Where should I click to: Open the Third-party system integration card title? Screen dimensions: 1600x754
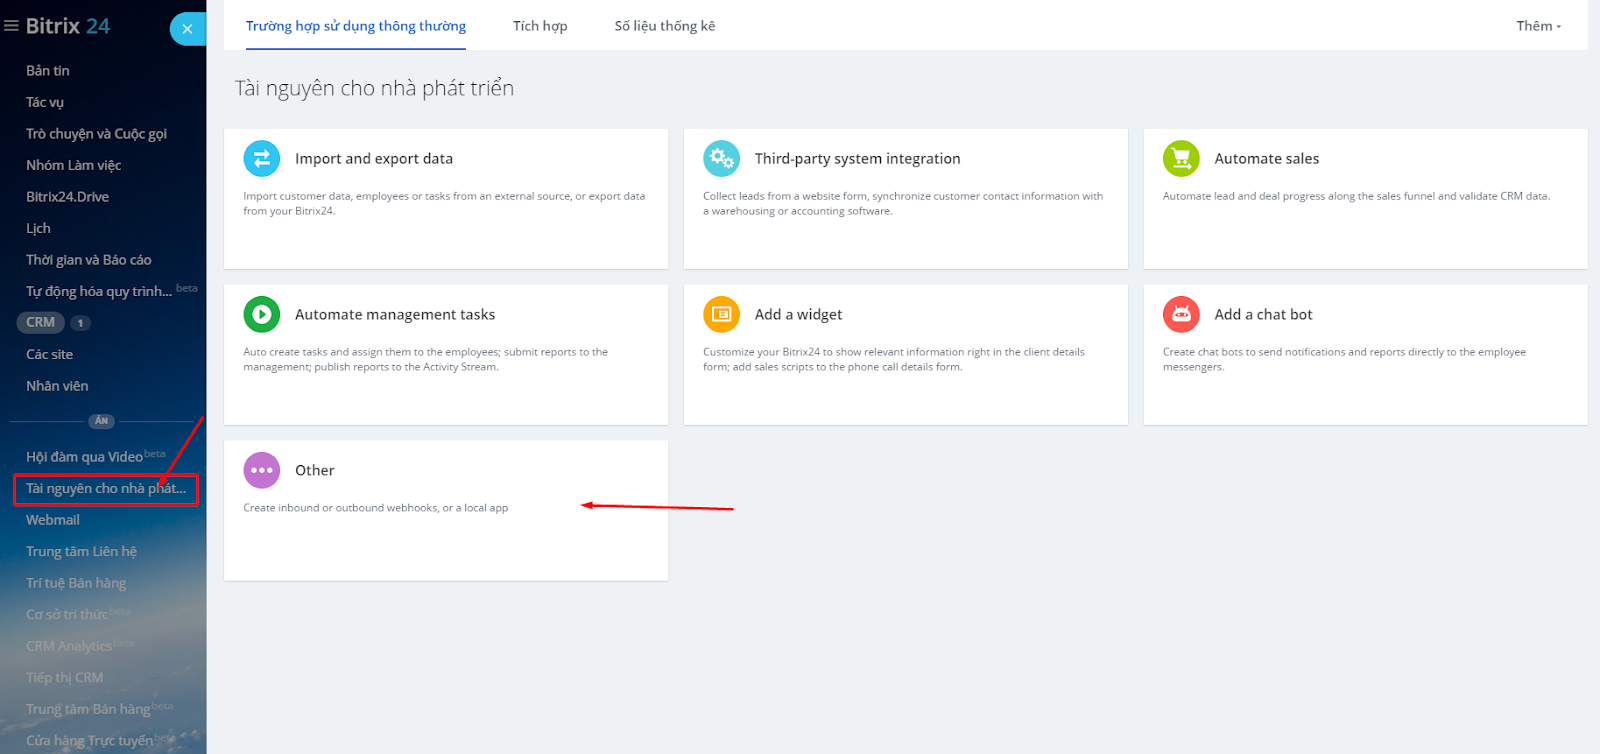point(857,159)
